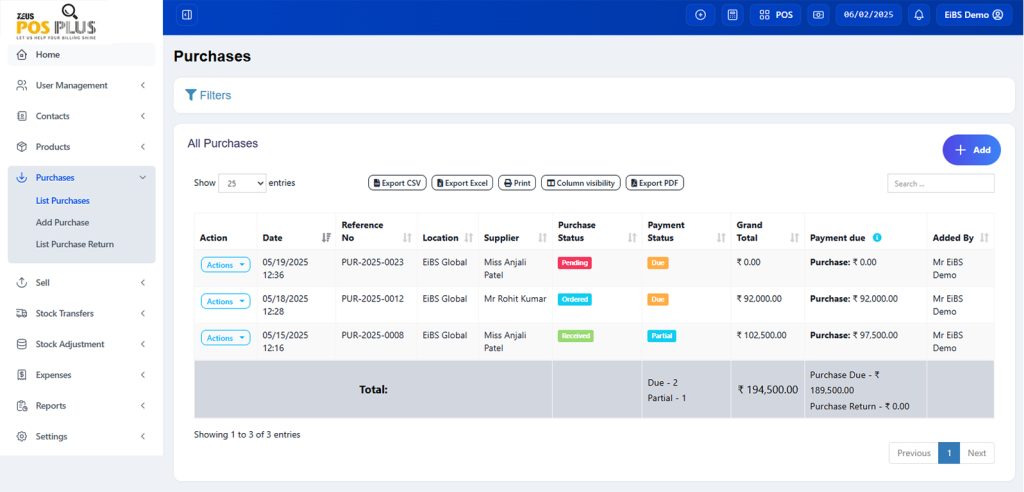Click the Products cube icon
This screenshot has height=492, width=1024.
(x=22, y=147)
